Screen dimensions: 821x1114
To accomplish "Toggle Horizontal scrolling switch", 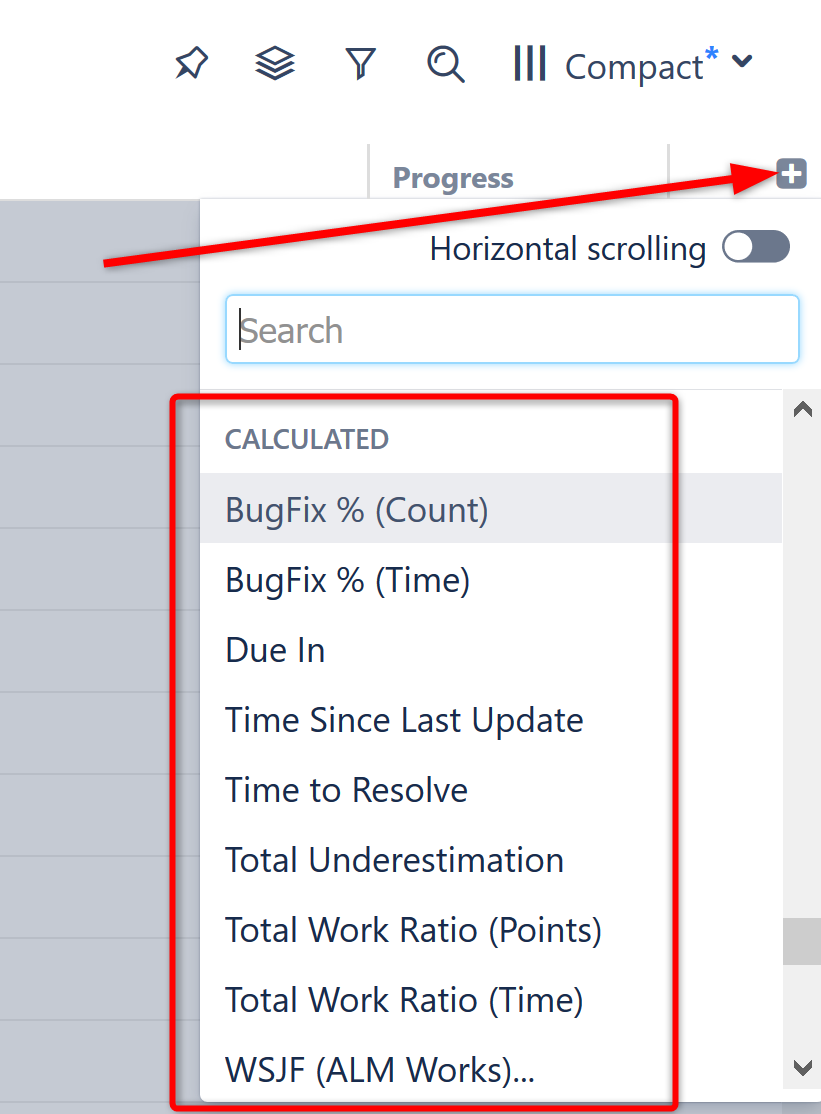I will tap(756, 247).
